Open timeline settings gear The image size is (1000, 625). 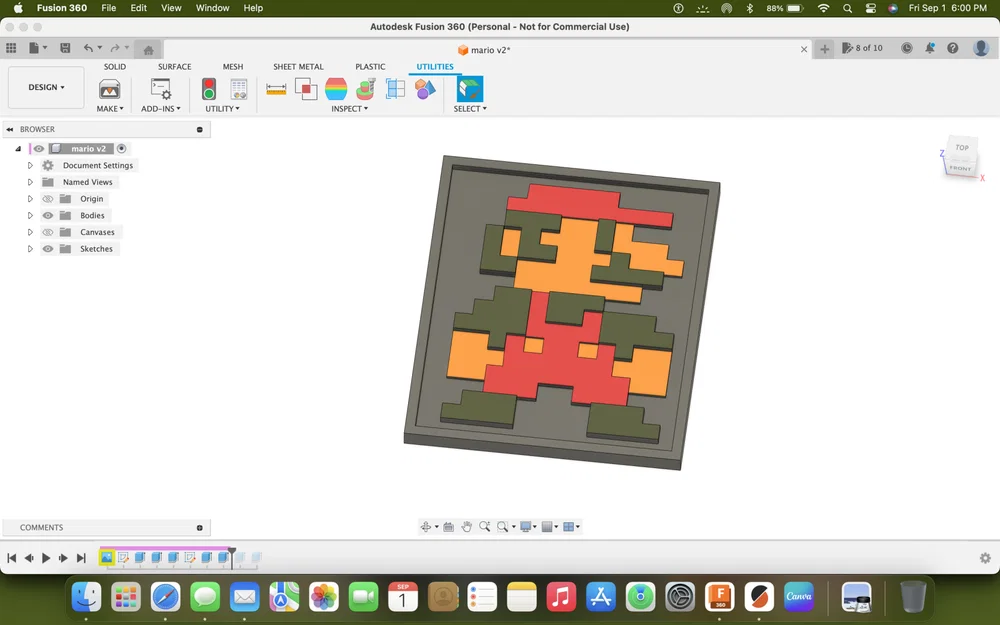tap(985, 558)
